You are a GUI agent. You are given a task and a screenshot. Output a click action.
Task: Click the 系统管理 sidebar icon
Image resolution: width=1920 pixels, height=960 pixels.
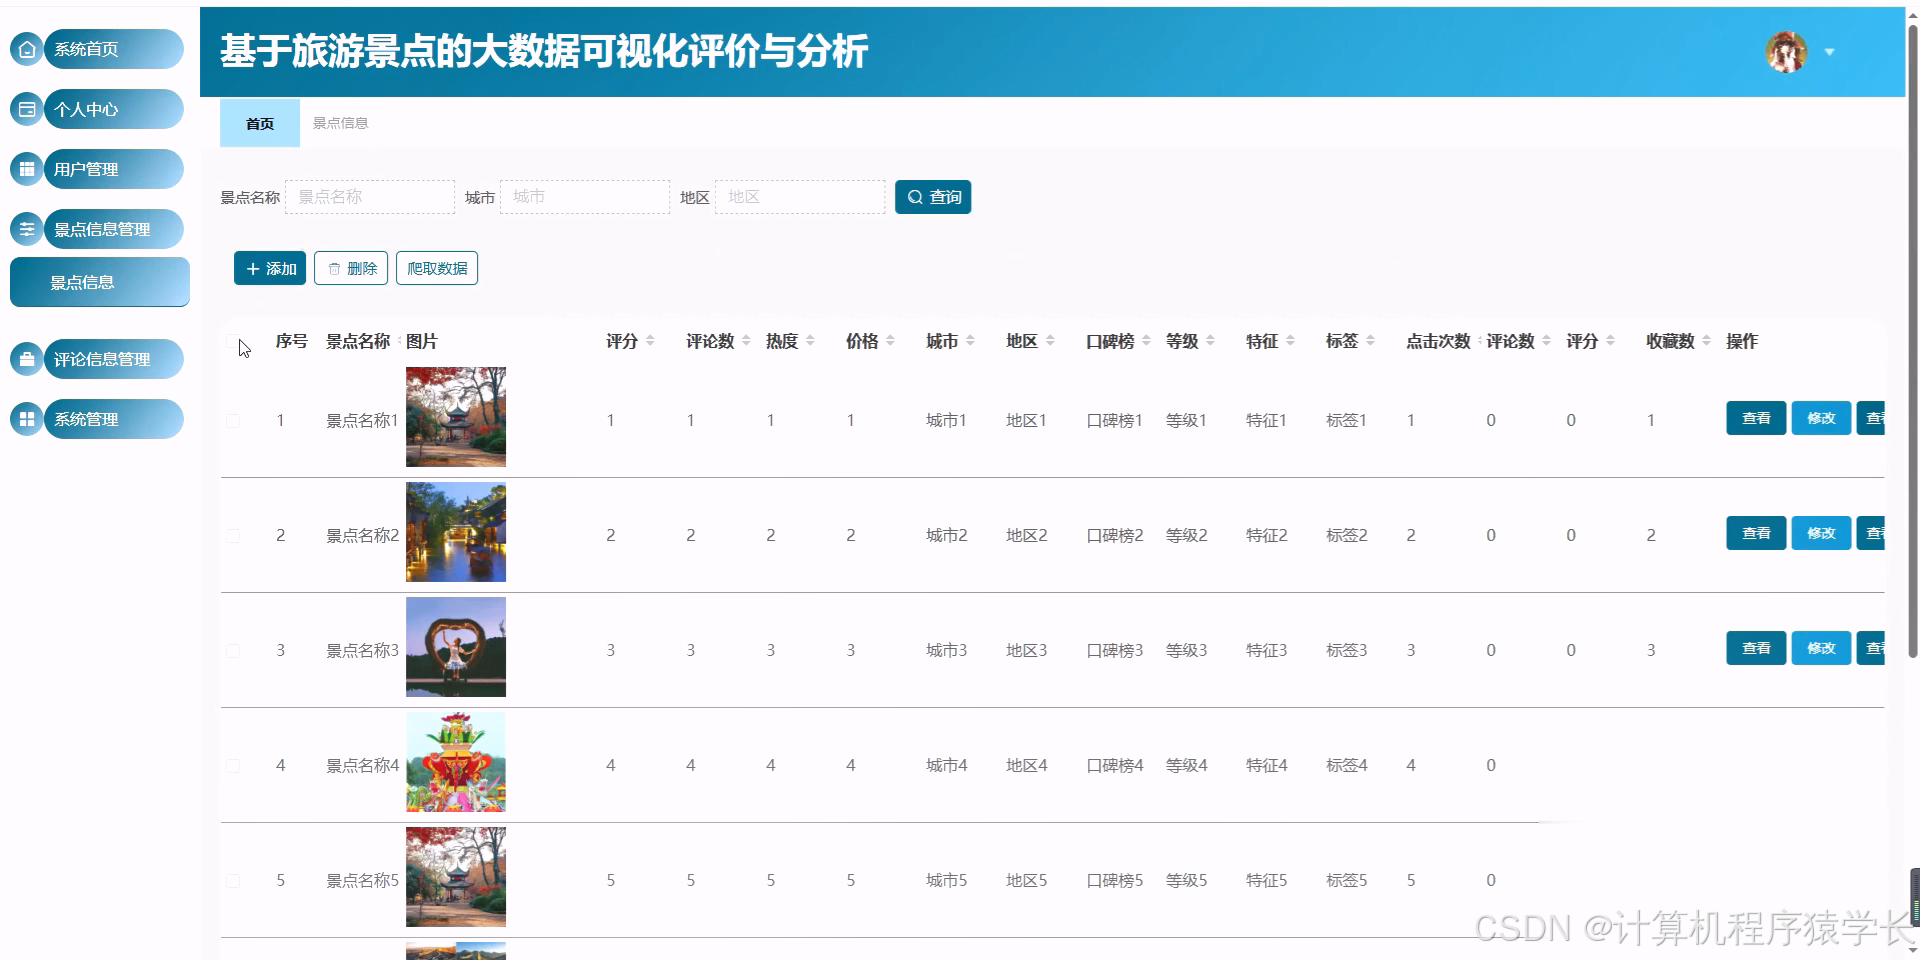[x=27, y=418]
